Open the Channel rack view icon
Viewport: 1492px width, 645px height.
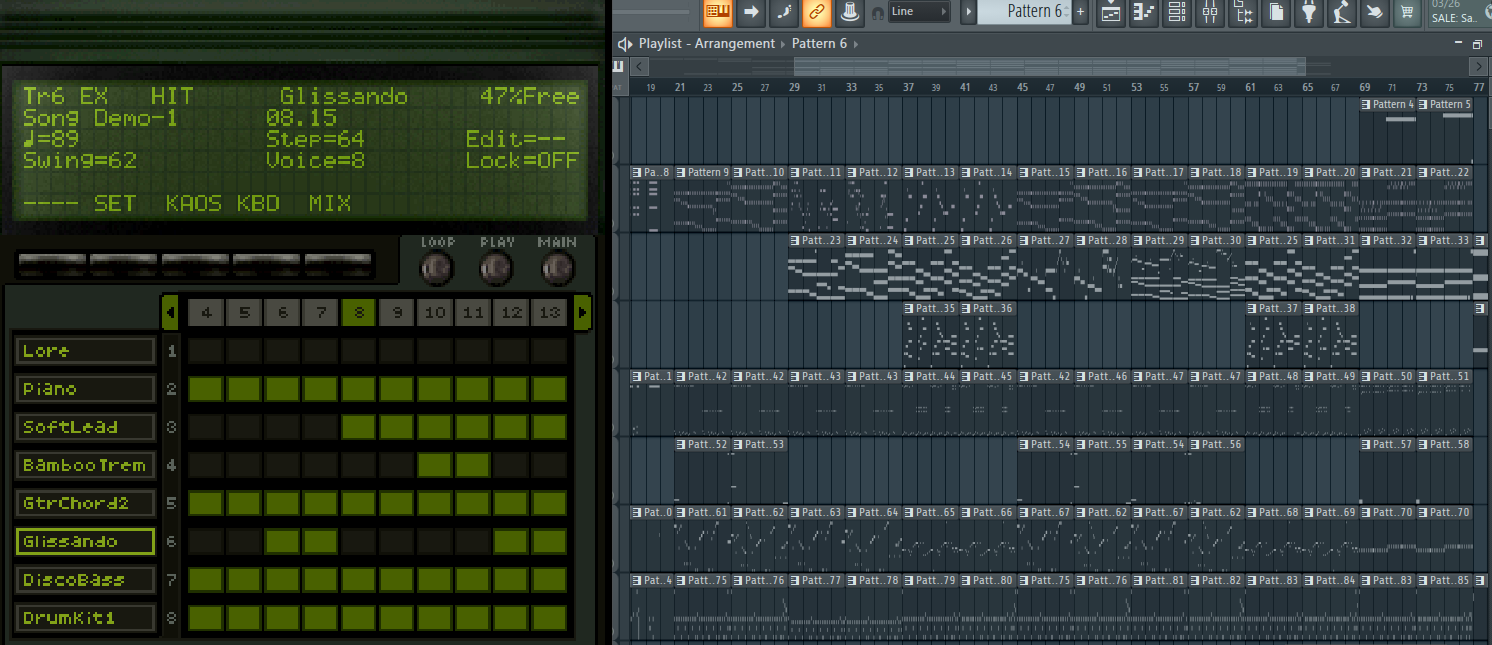click(1177, 12)
